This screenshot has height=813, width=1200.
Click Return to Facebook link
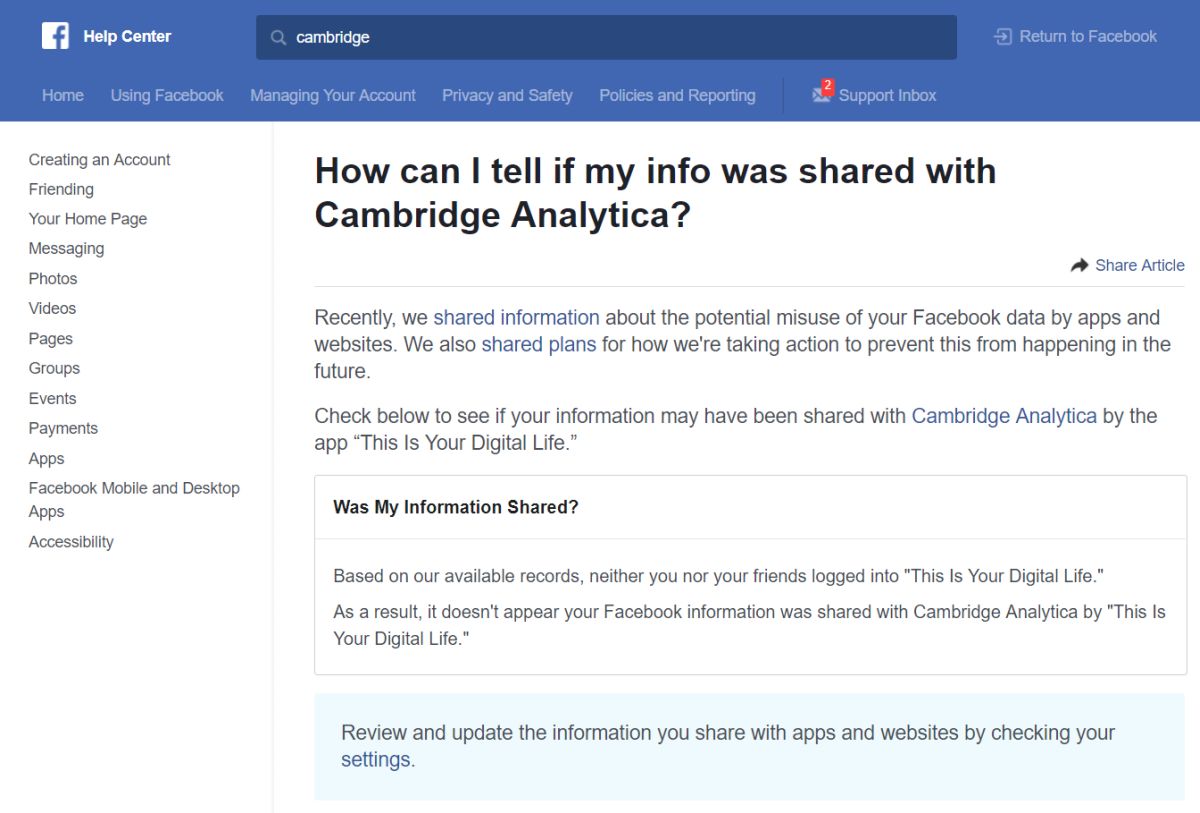(1088, 36)
